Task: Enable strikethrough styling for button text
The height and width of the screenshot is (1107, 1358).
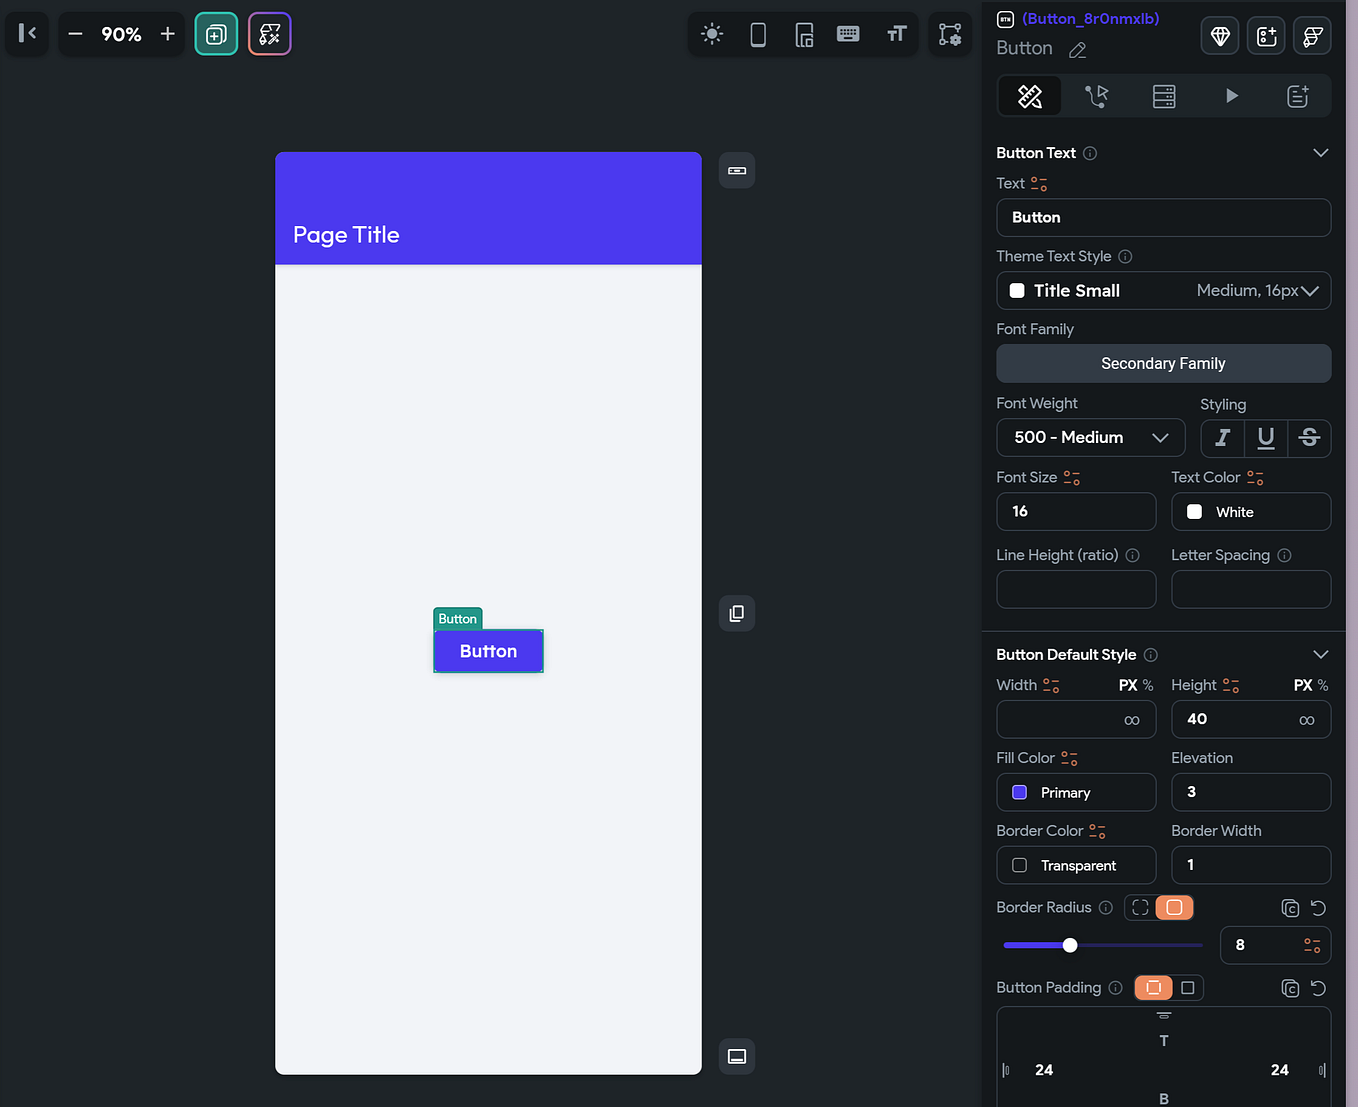Action: click(1309, 438)
